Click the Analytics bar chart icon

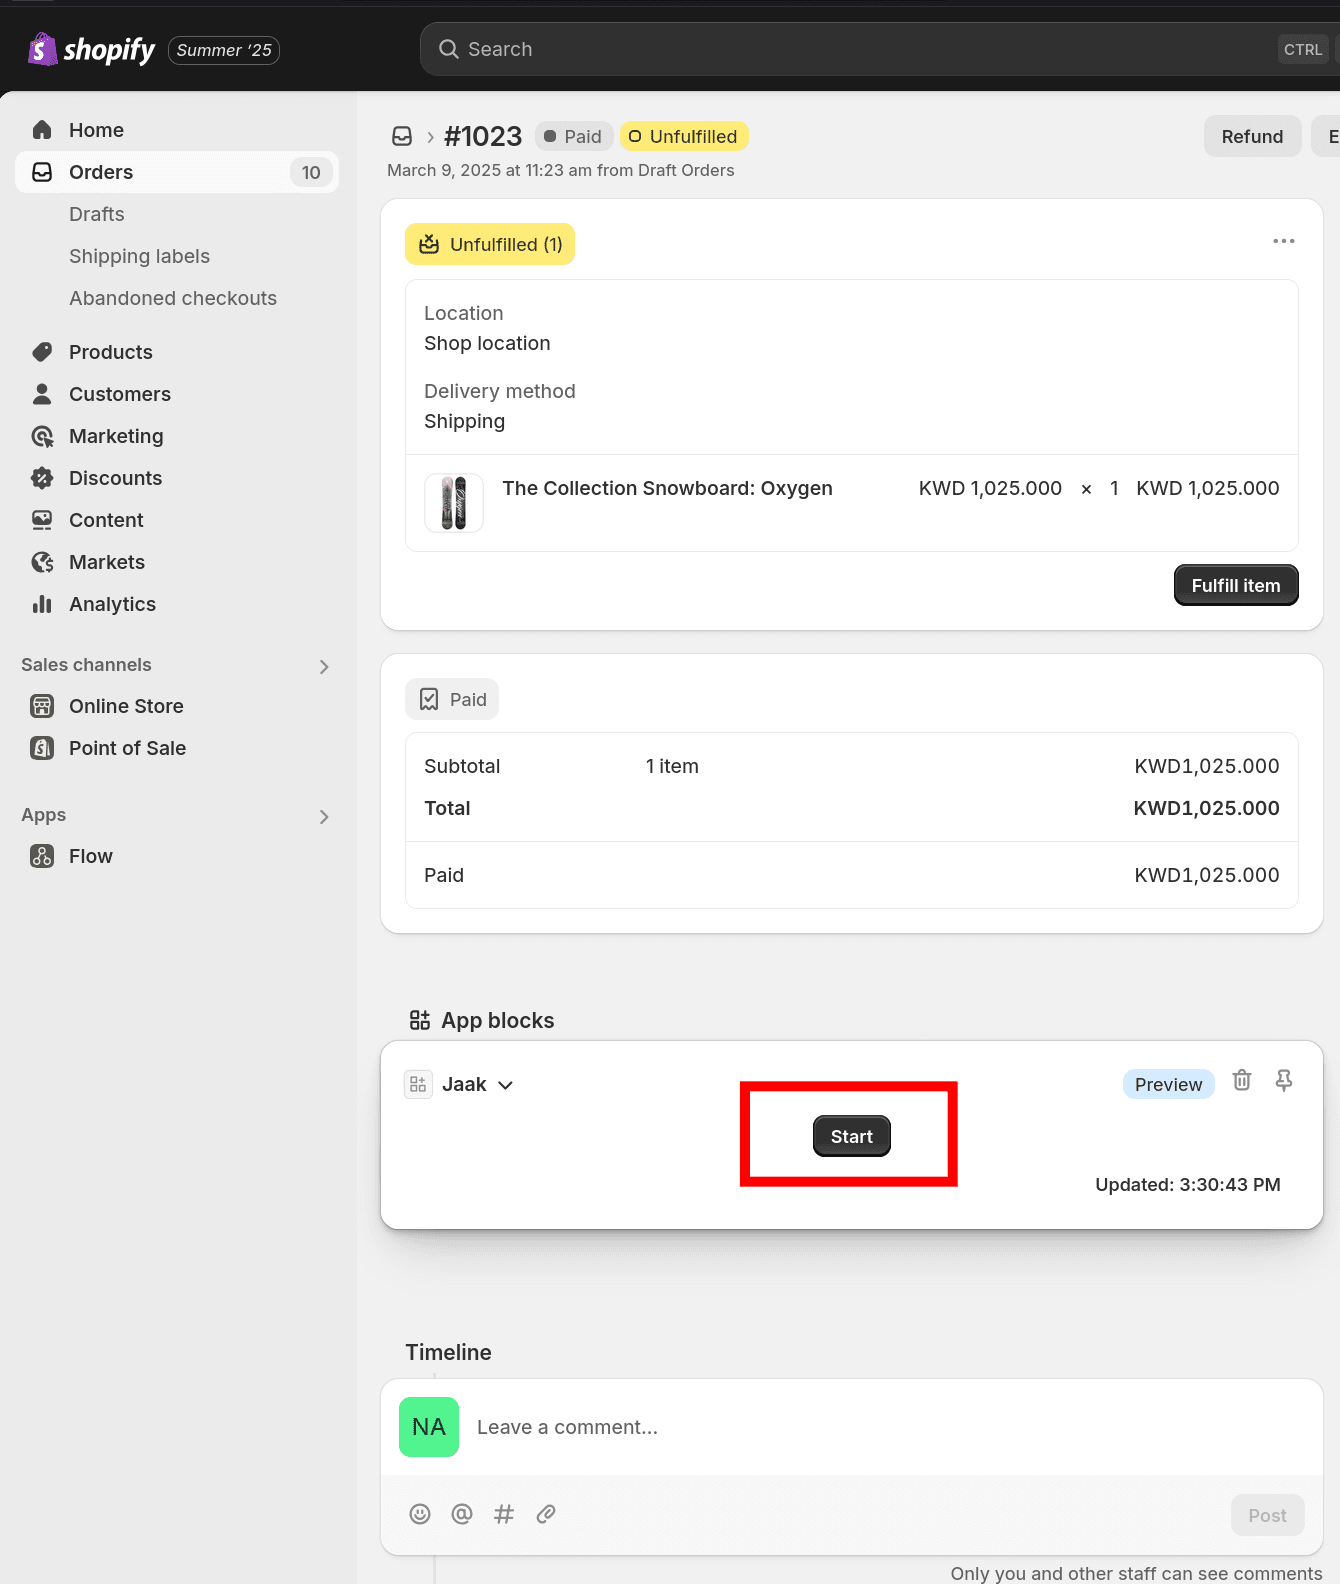pyautogui.click(x=42, y=604)
